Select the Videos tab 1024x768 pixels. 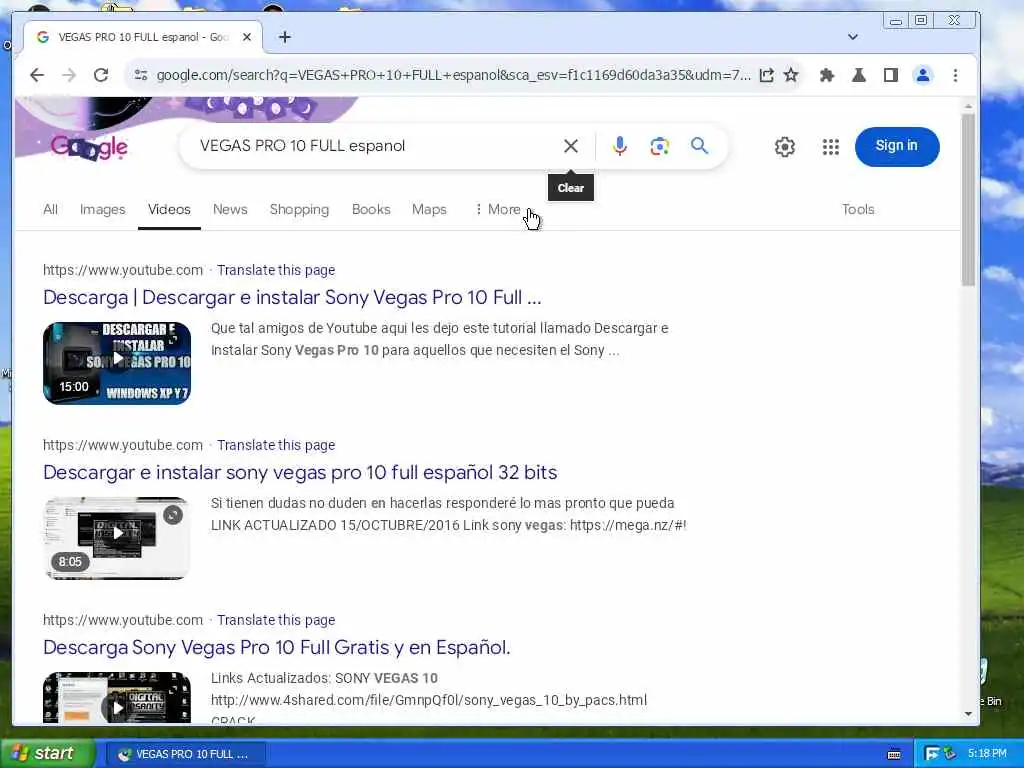point(169,210)
